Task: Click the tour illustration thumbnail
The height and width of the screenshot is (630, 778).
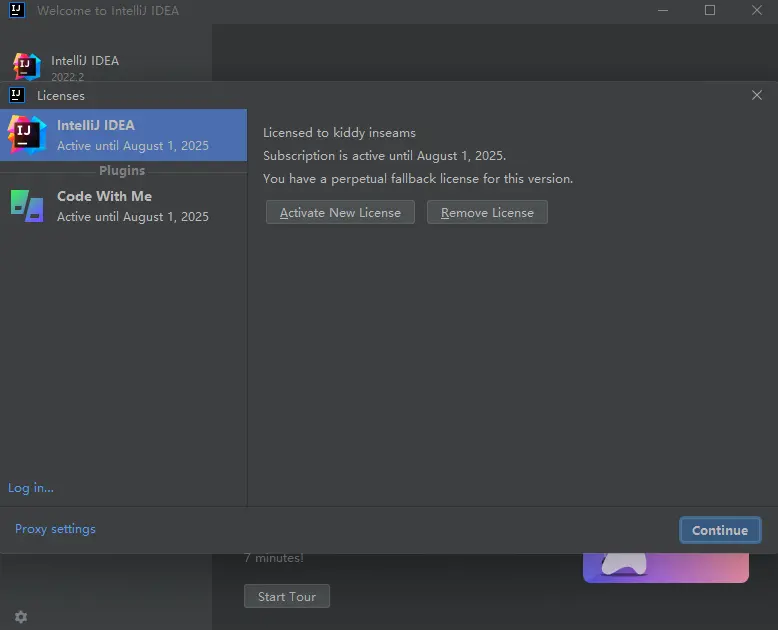Action: (666, 568)
